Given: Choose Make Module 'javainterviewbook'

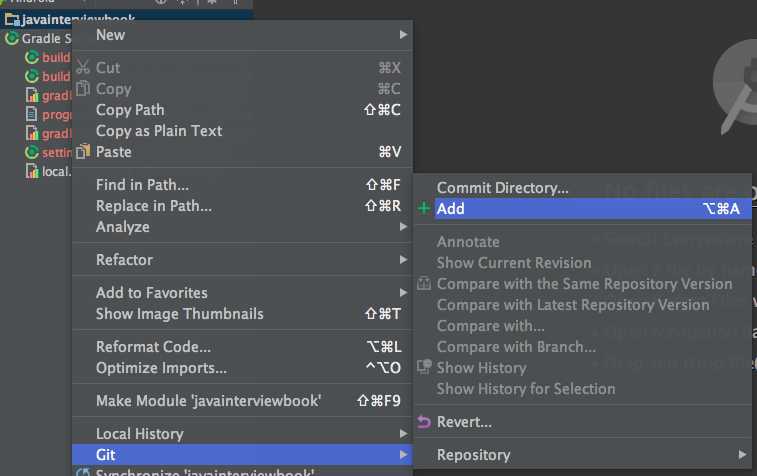Looking at the screenshot, I should point(208,401).
